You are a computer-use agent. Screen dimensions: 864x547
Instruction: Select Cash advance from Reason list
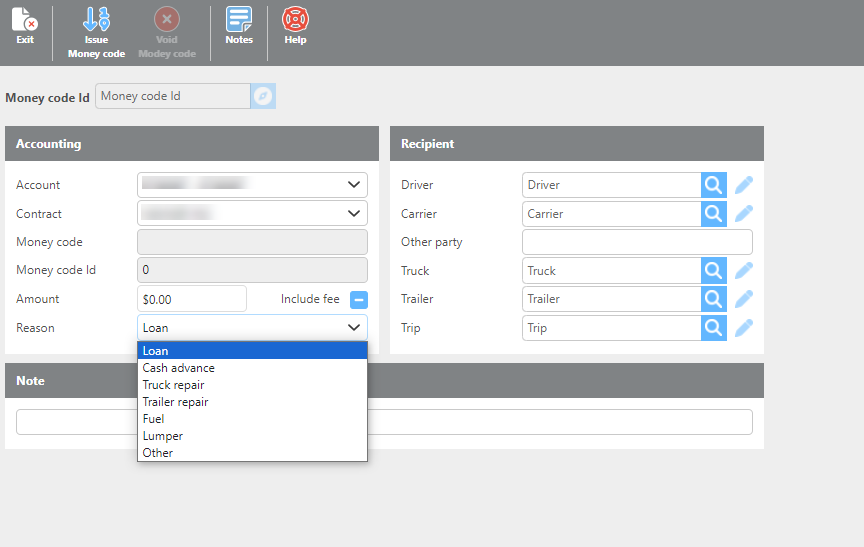click(179, 368)
